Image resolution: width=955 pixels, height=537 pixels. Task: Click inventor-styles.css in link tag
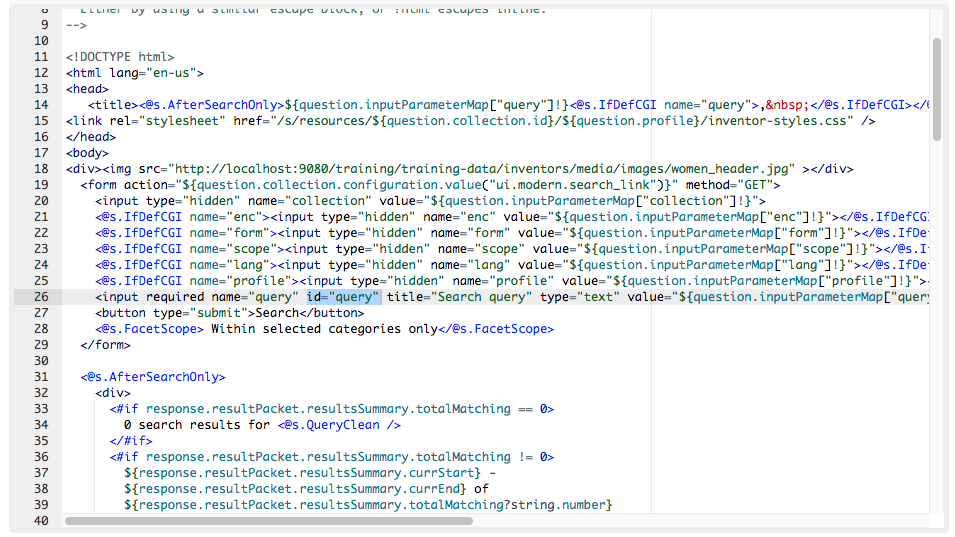tap(780, 121)
